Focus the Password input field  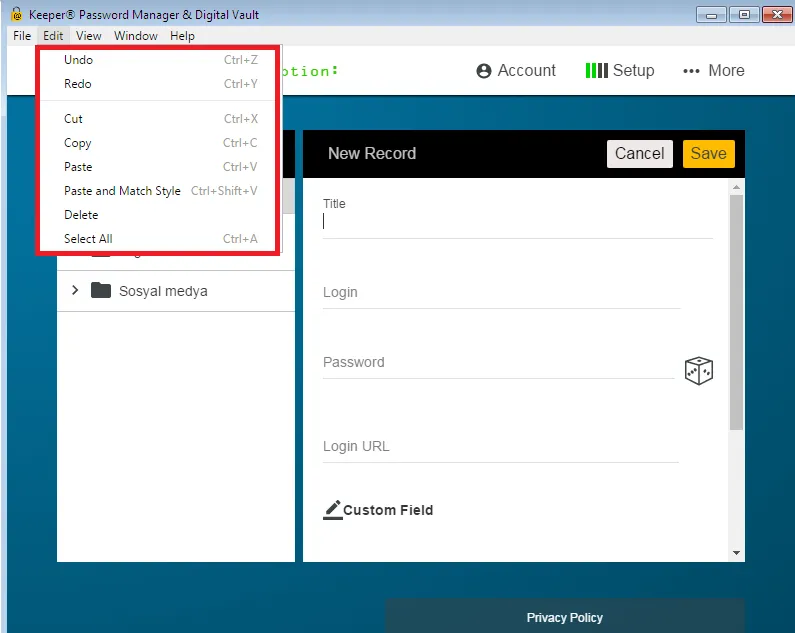pos(498,363)
